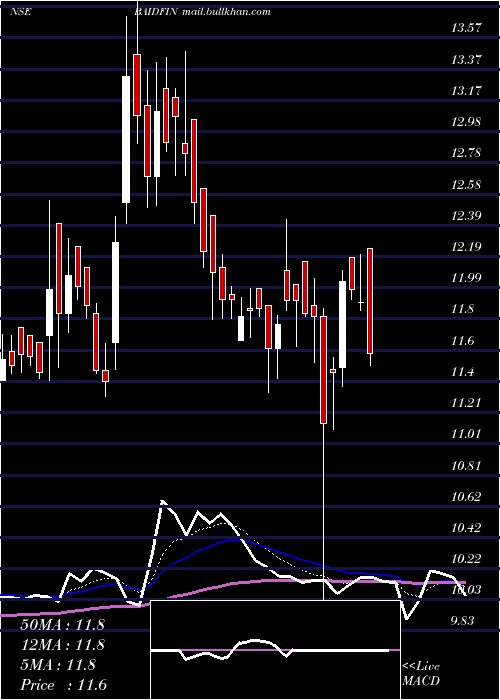Choose the 10.42 axis value

[466, 528]
